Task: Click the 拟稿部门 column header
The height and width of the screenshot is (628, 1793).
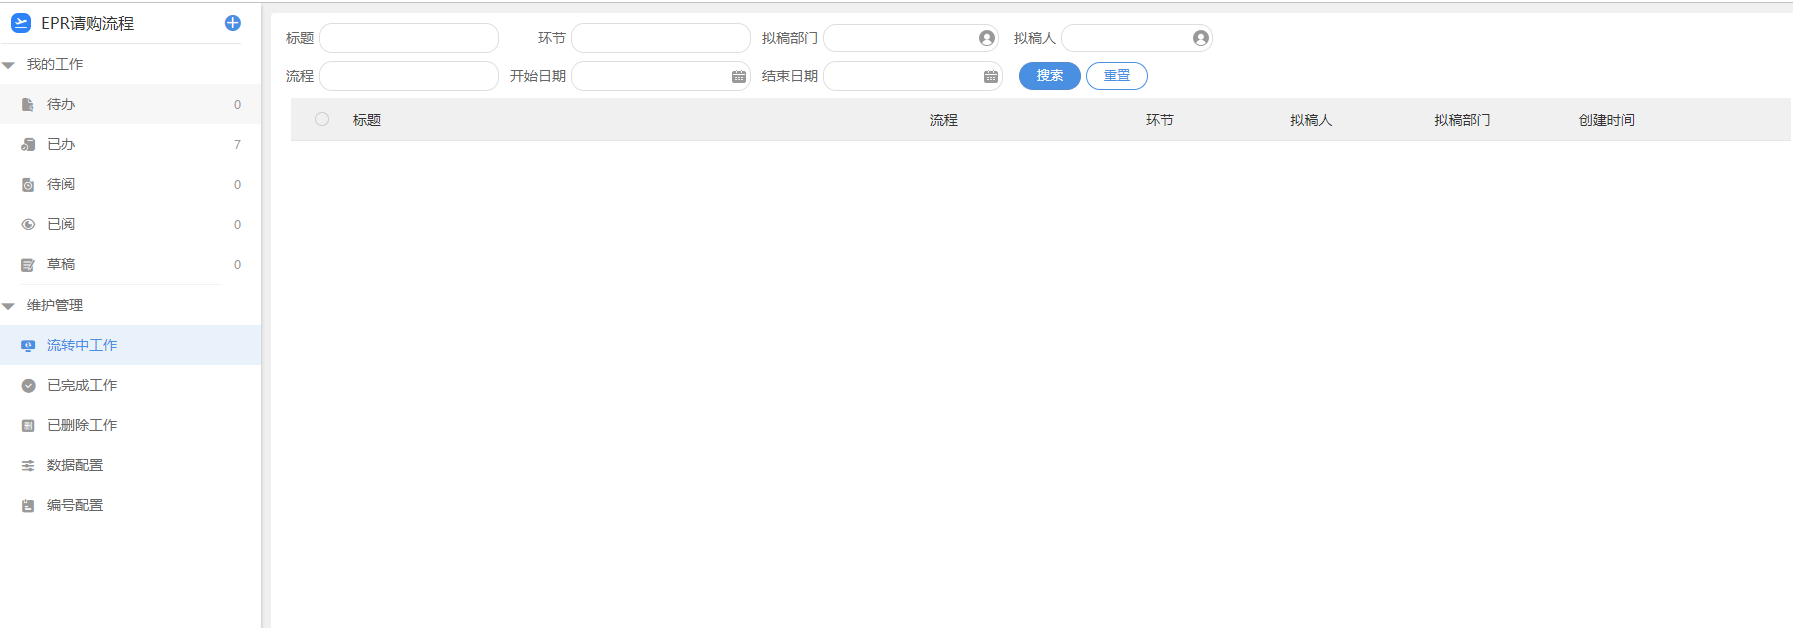Action: click(1462, 120)
